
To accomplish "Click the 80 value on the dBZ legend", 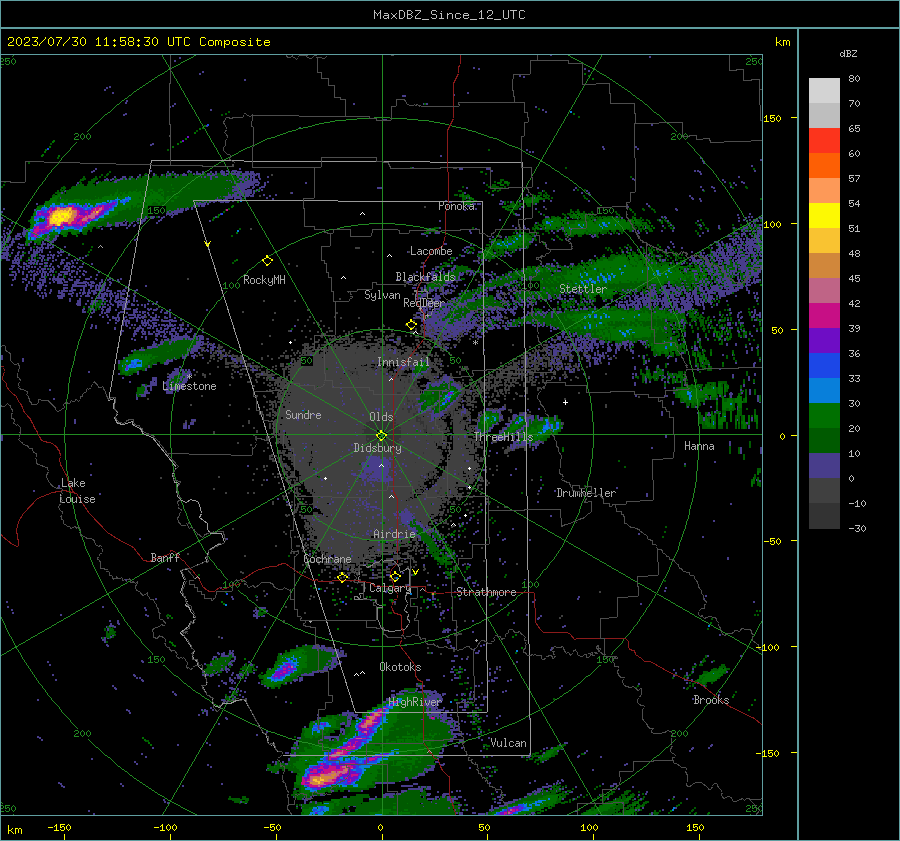I will click(854, 79).
